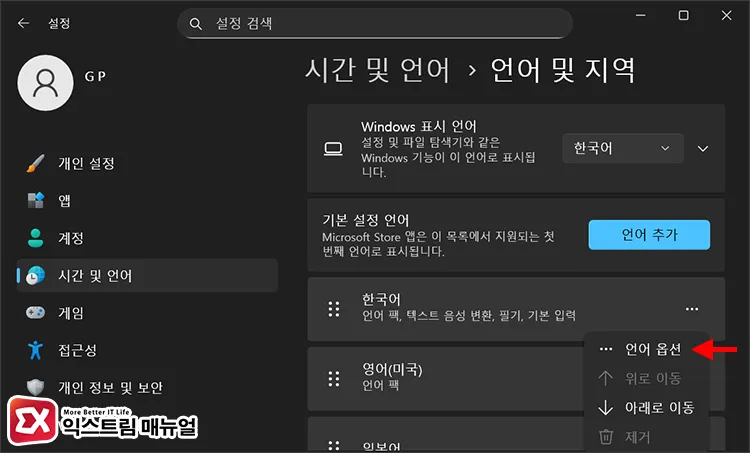This screenshot has height=453, width=750.
Task: Click the 언어 및 지역 page title
Action: [563, 70]
